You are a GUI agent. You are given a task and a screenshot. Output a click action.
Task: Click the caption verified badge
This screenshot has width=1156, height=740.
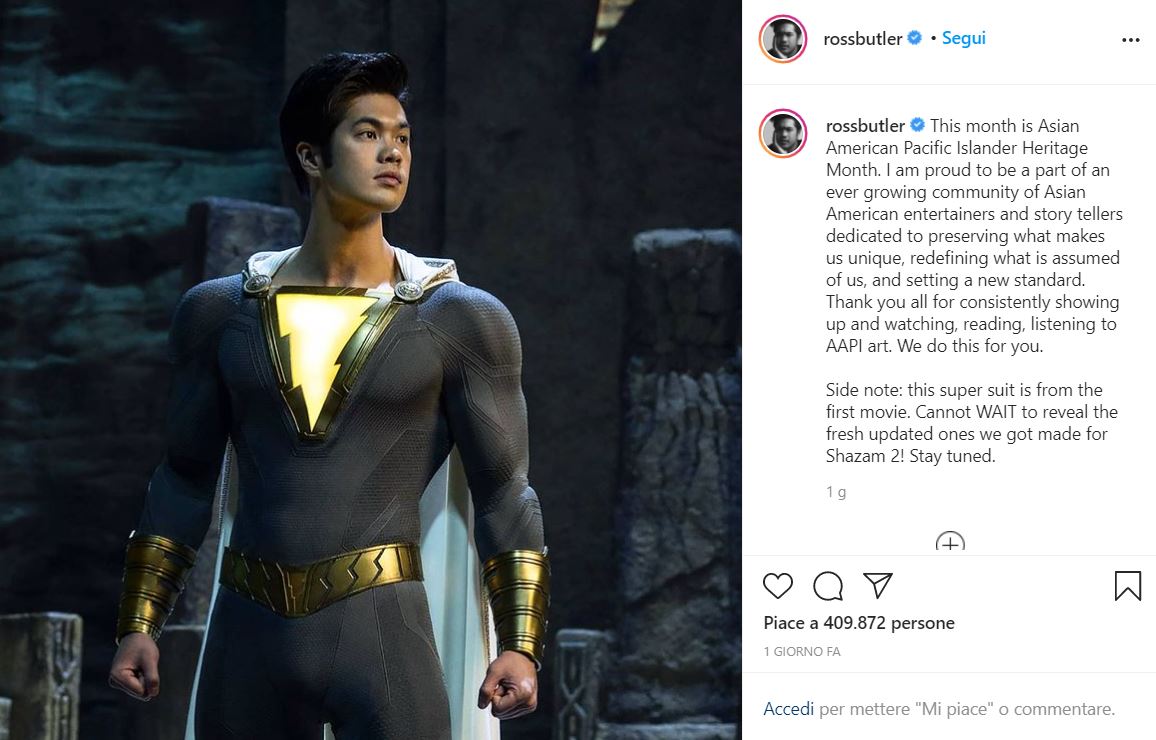(917, 125)
